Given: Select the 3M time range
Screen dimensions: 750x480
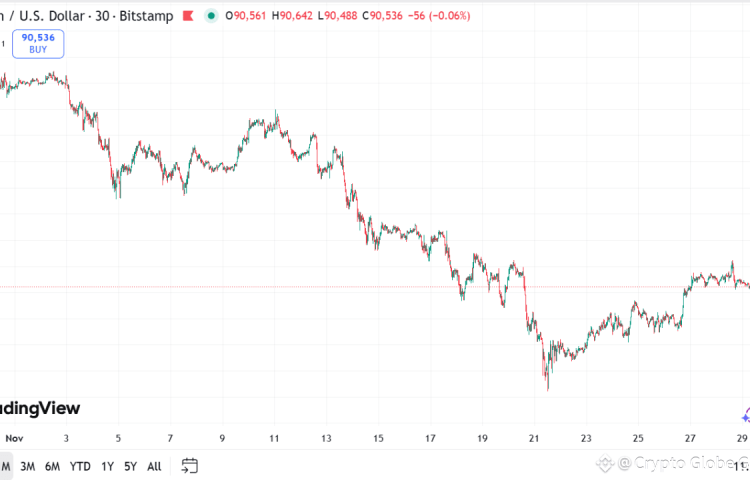Looking at the screenshot, I should 28,466.
